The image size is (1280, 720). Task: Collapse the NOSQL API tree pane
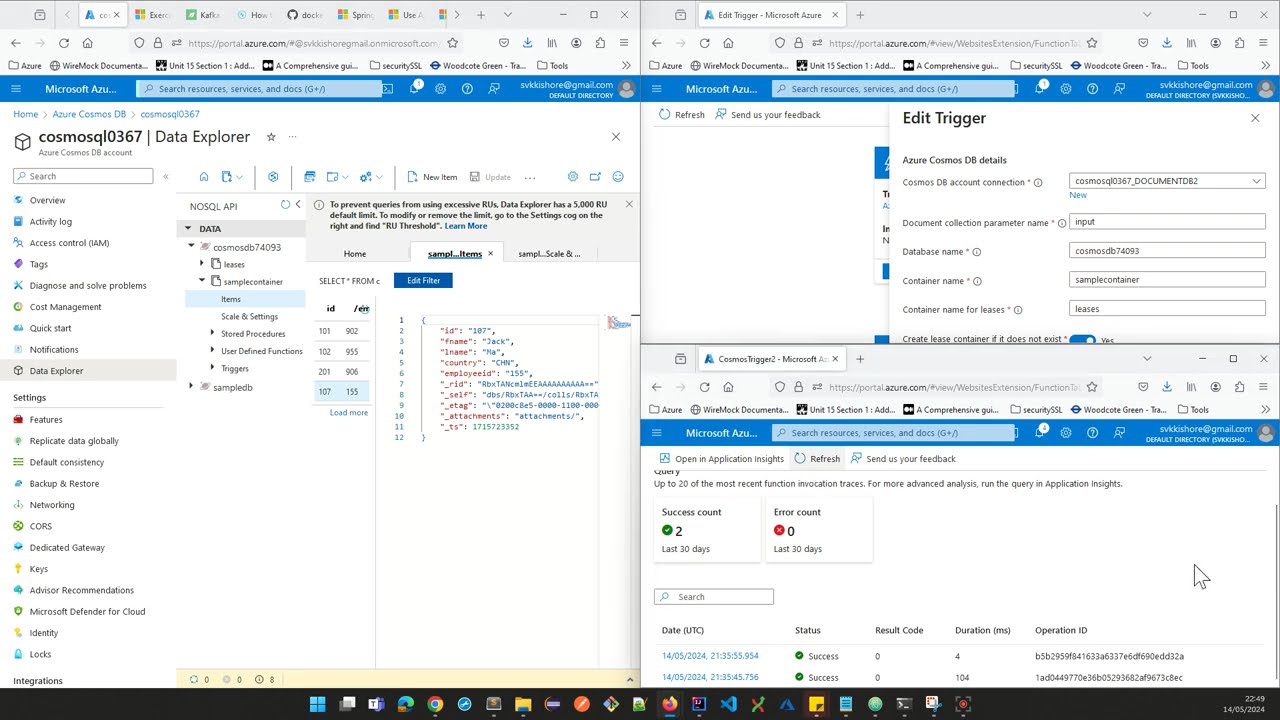click(297, 205)
